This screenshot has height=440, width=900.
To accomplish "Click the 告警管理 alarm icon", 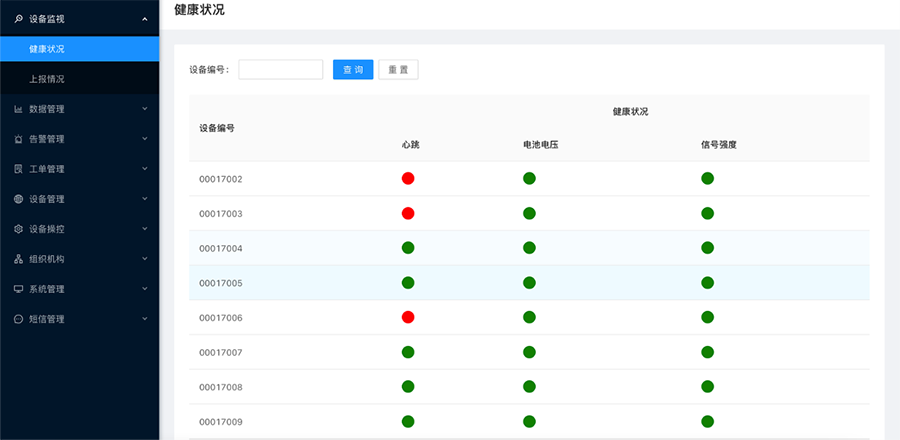I will 18,139.
